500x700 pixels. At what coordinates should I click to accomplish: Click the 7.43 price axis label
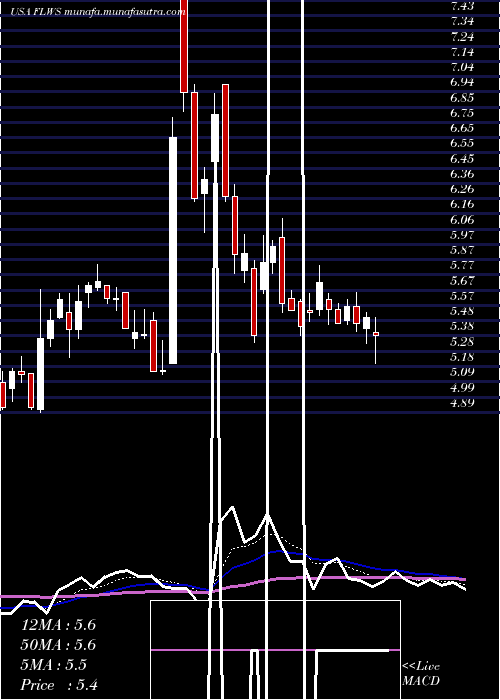pyautogui.click(x=462, y=6)
